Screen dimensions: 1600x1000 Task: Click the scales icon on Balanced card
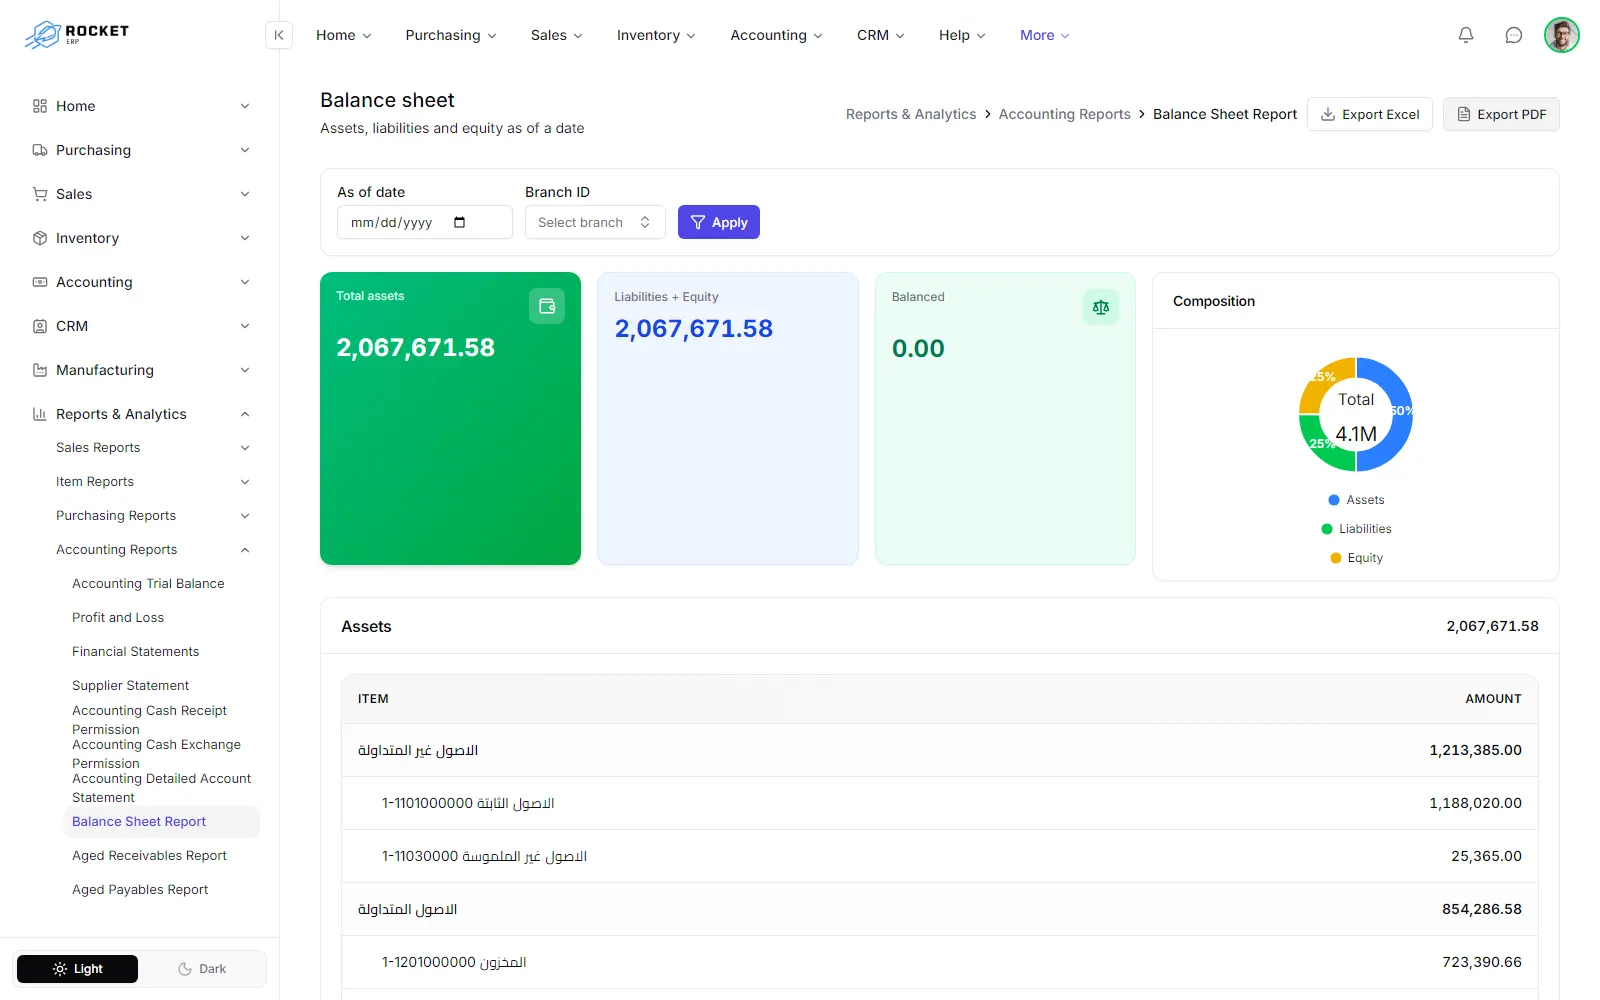coord(1101,307)
